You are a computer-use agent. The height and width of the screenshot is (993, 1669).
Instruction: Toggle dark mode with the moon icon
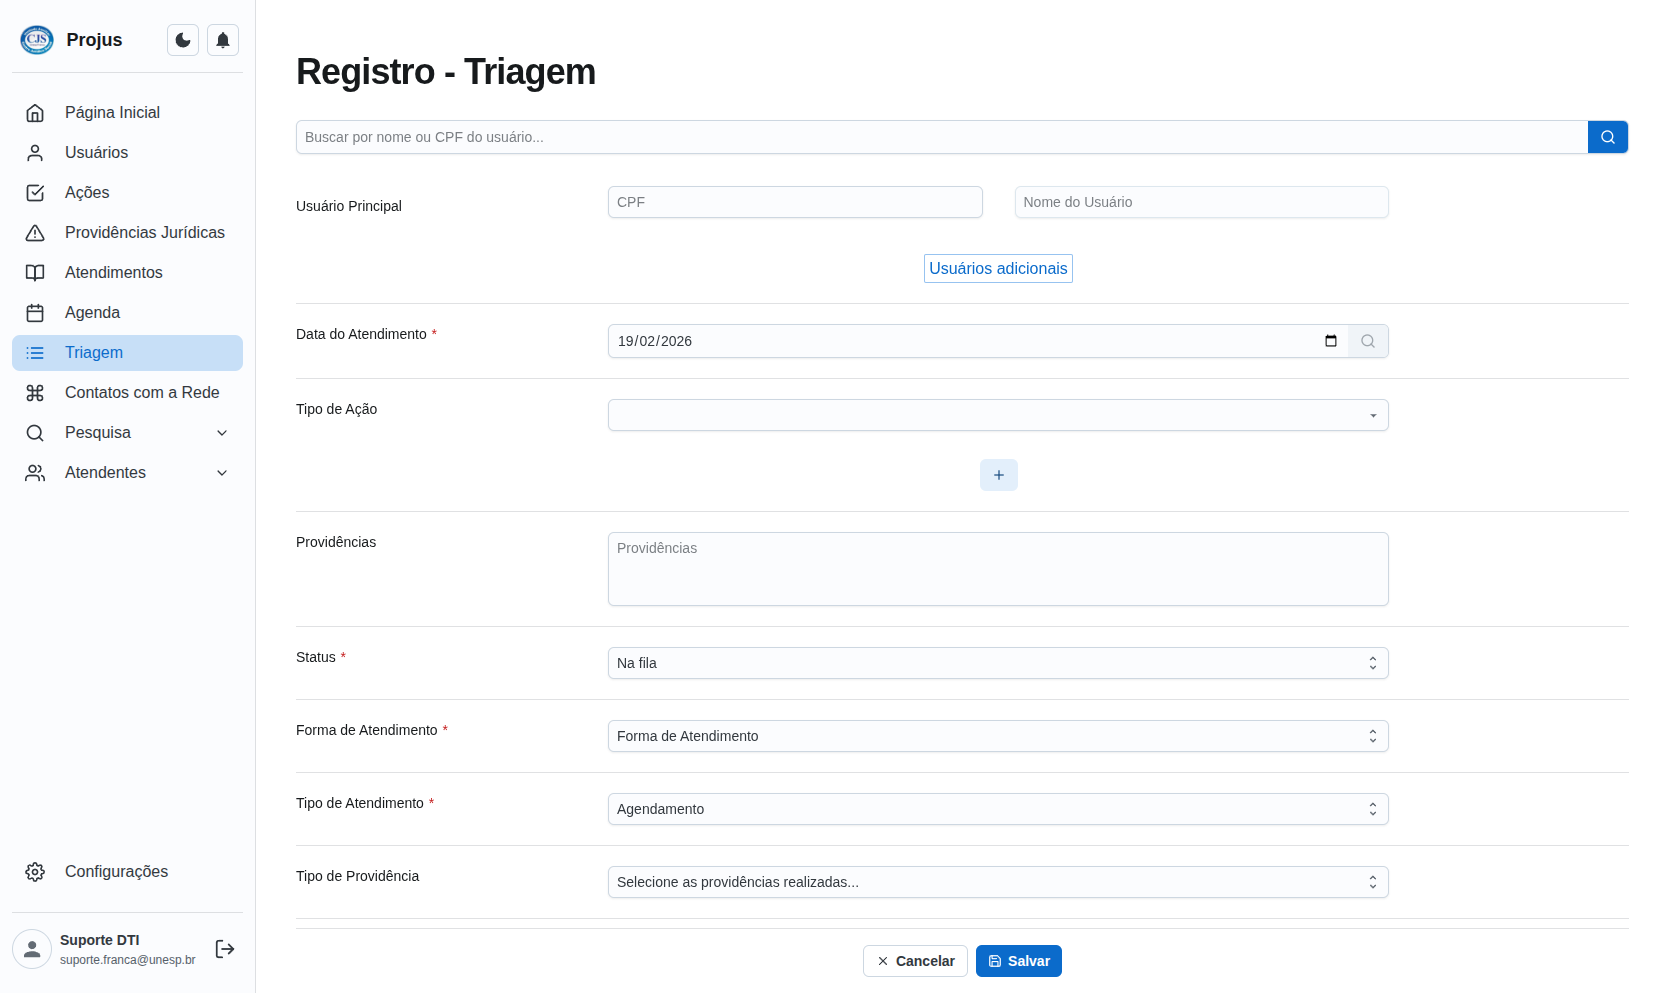click(x=183, y=40)
